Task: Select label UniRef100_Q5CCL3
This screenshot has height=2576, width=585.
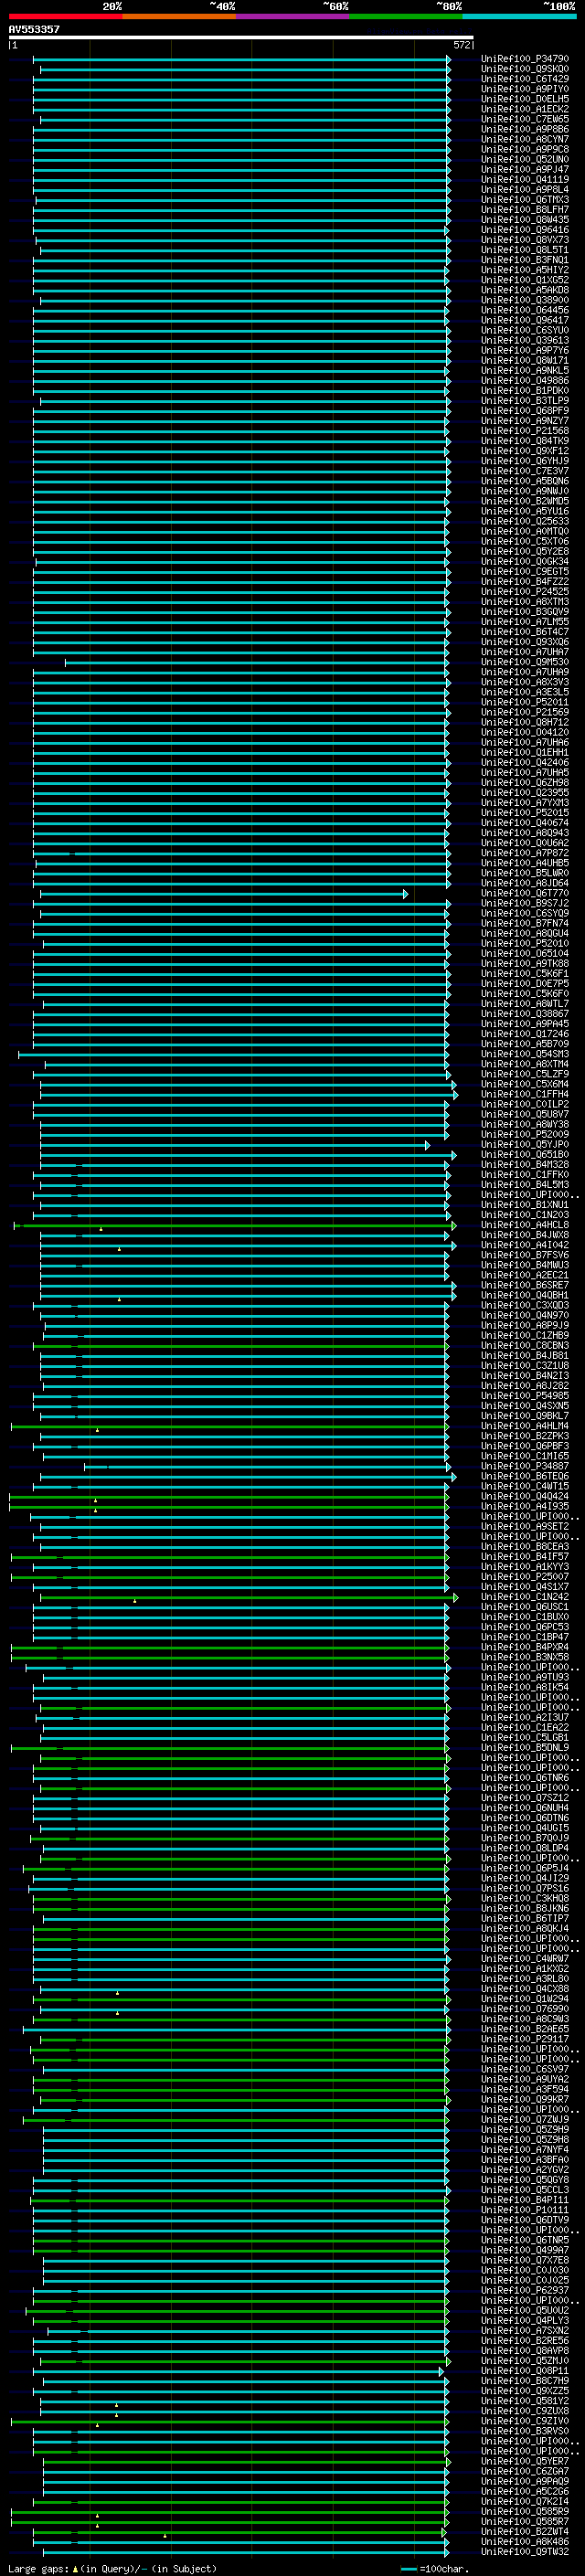Action: (525, 2189)
